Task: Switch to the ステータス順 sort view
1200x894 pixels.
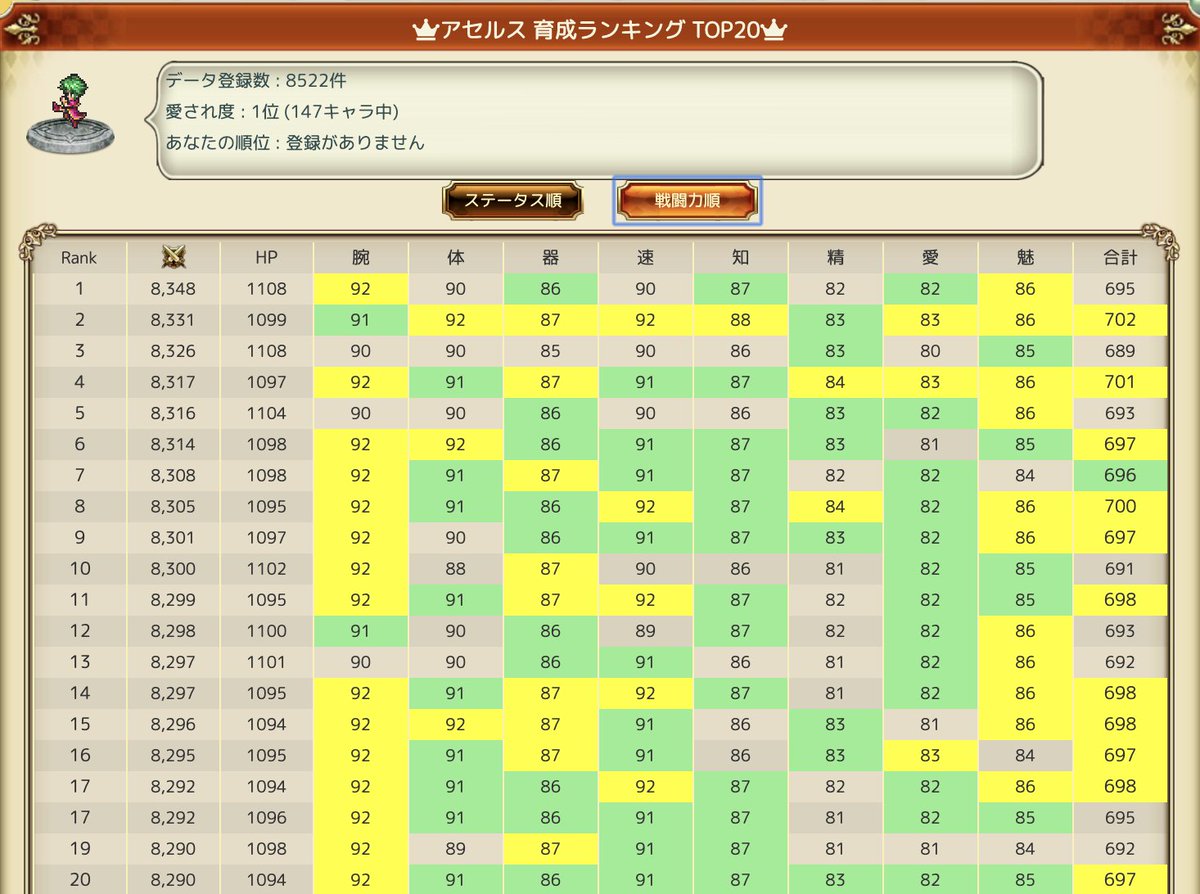Action: click(512, 199)
